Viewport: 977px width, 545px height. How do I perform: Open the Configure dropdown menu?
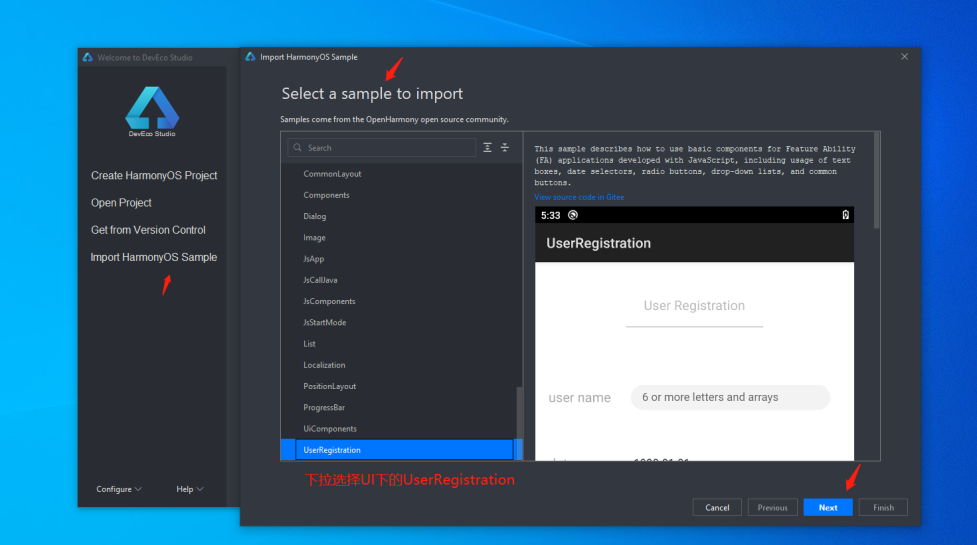click(x=119, y=489)
